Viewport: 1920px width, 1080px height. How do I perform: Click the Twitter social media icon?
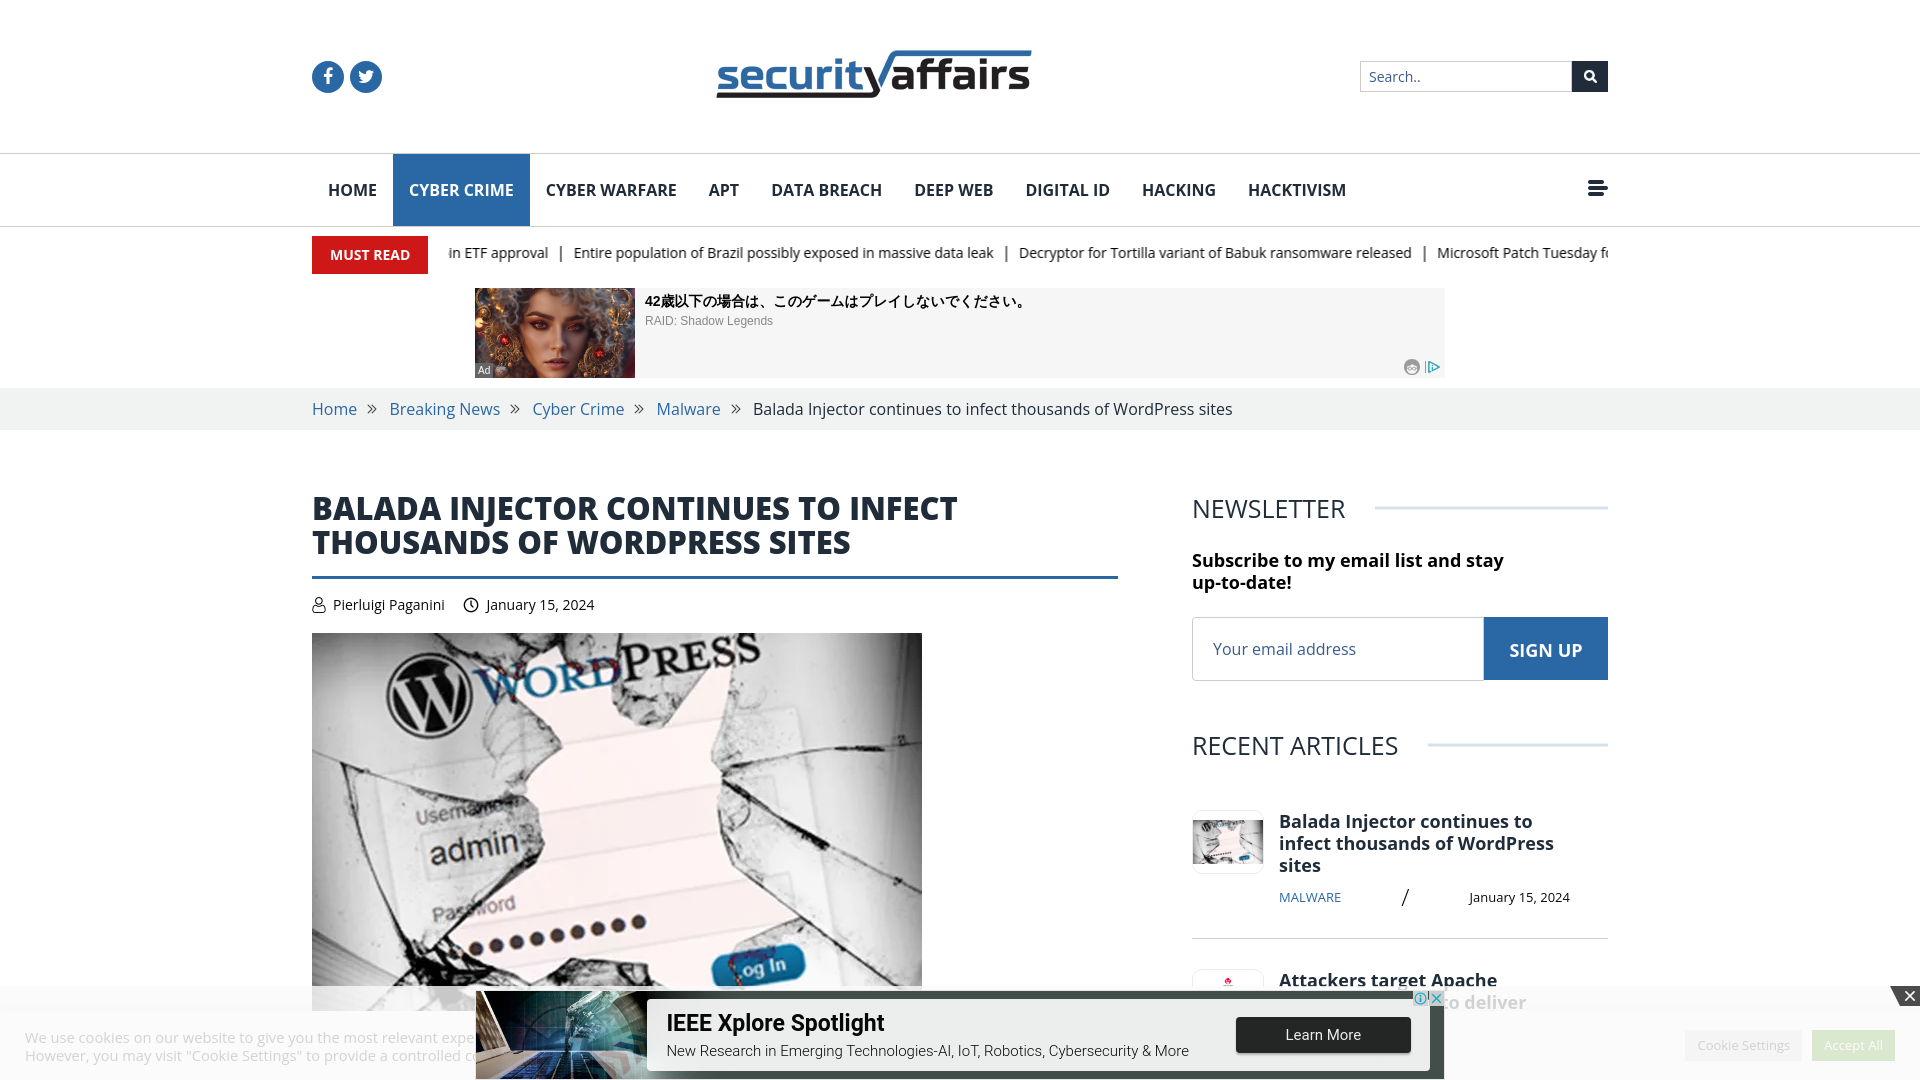click(365, 76)
